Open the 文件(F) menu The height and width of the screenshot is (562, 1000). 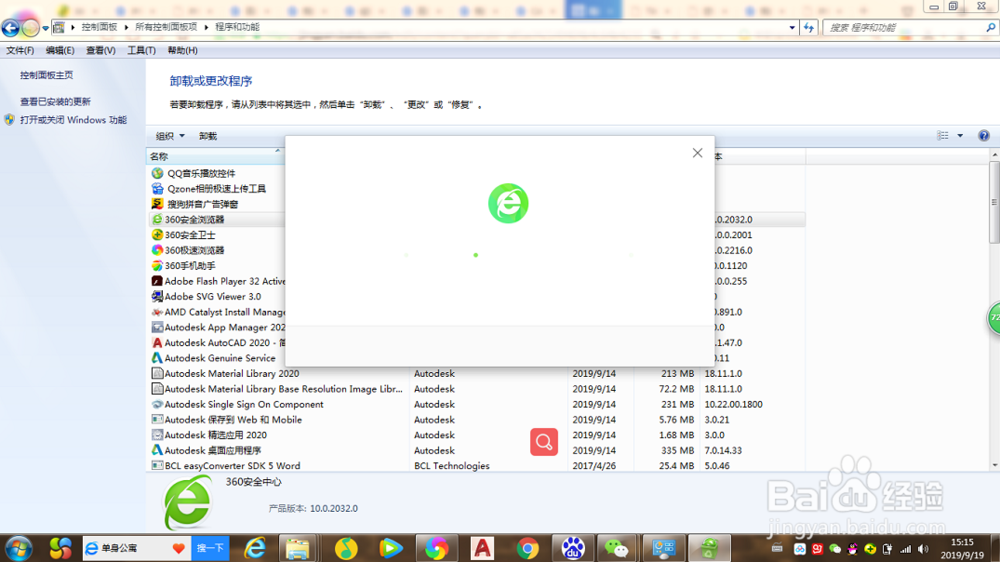(x=20, y=50)
